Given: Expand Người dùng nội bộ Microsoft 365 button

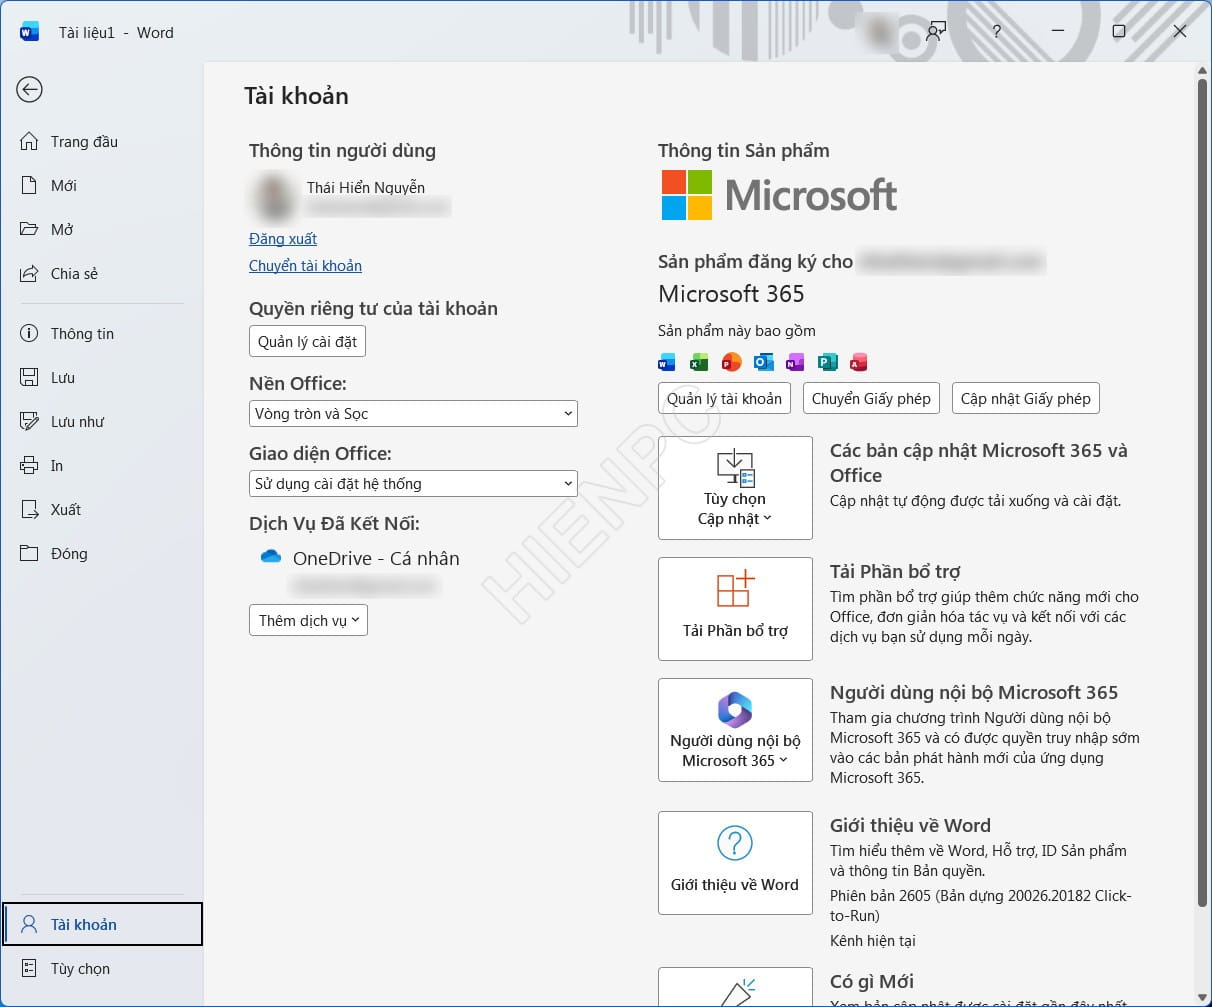Looking at the screenshot, I should pos(735,730).
